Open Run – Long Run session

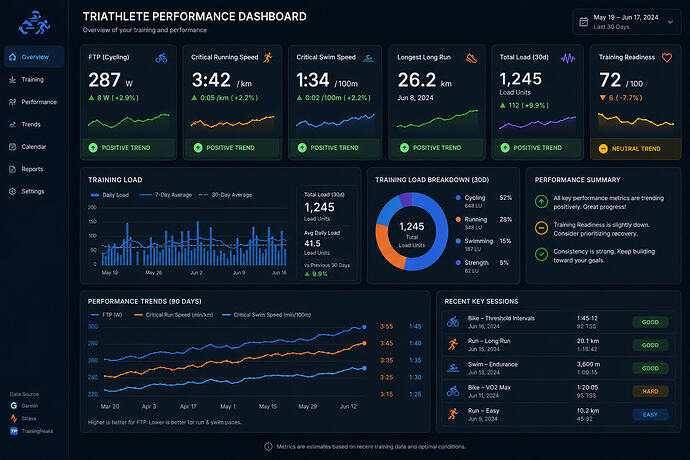coord(558,345)
